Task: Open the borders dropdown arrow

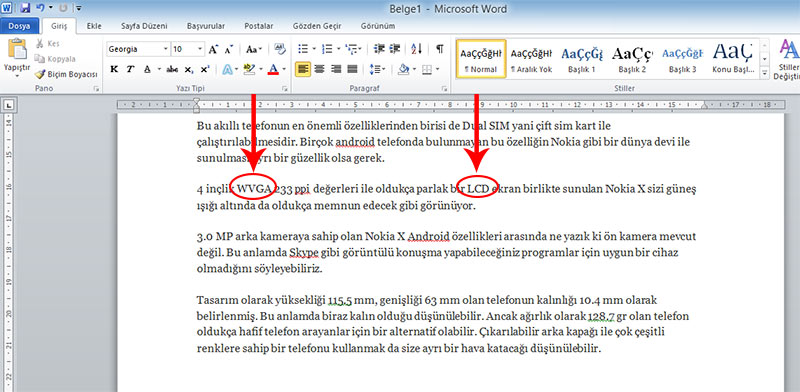Action: click(437, 69)
